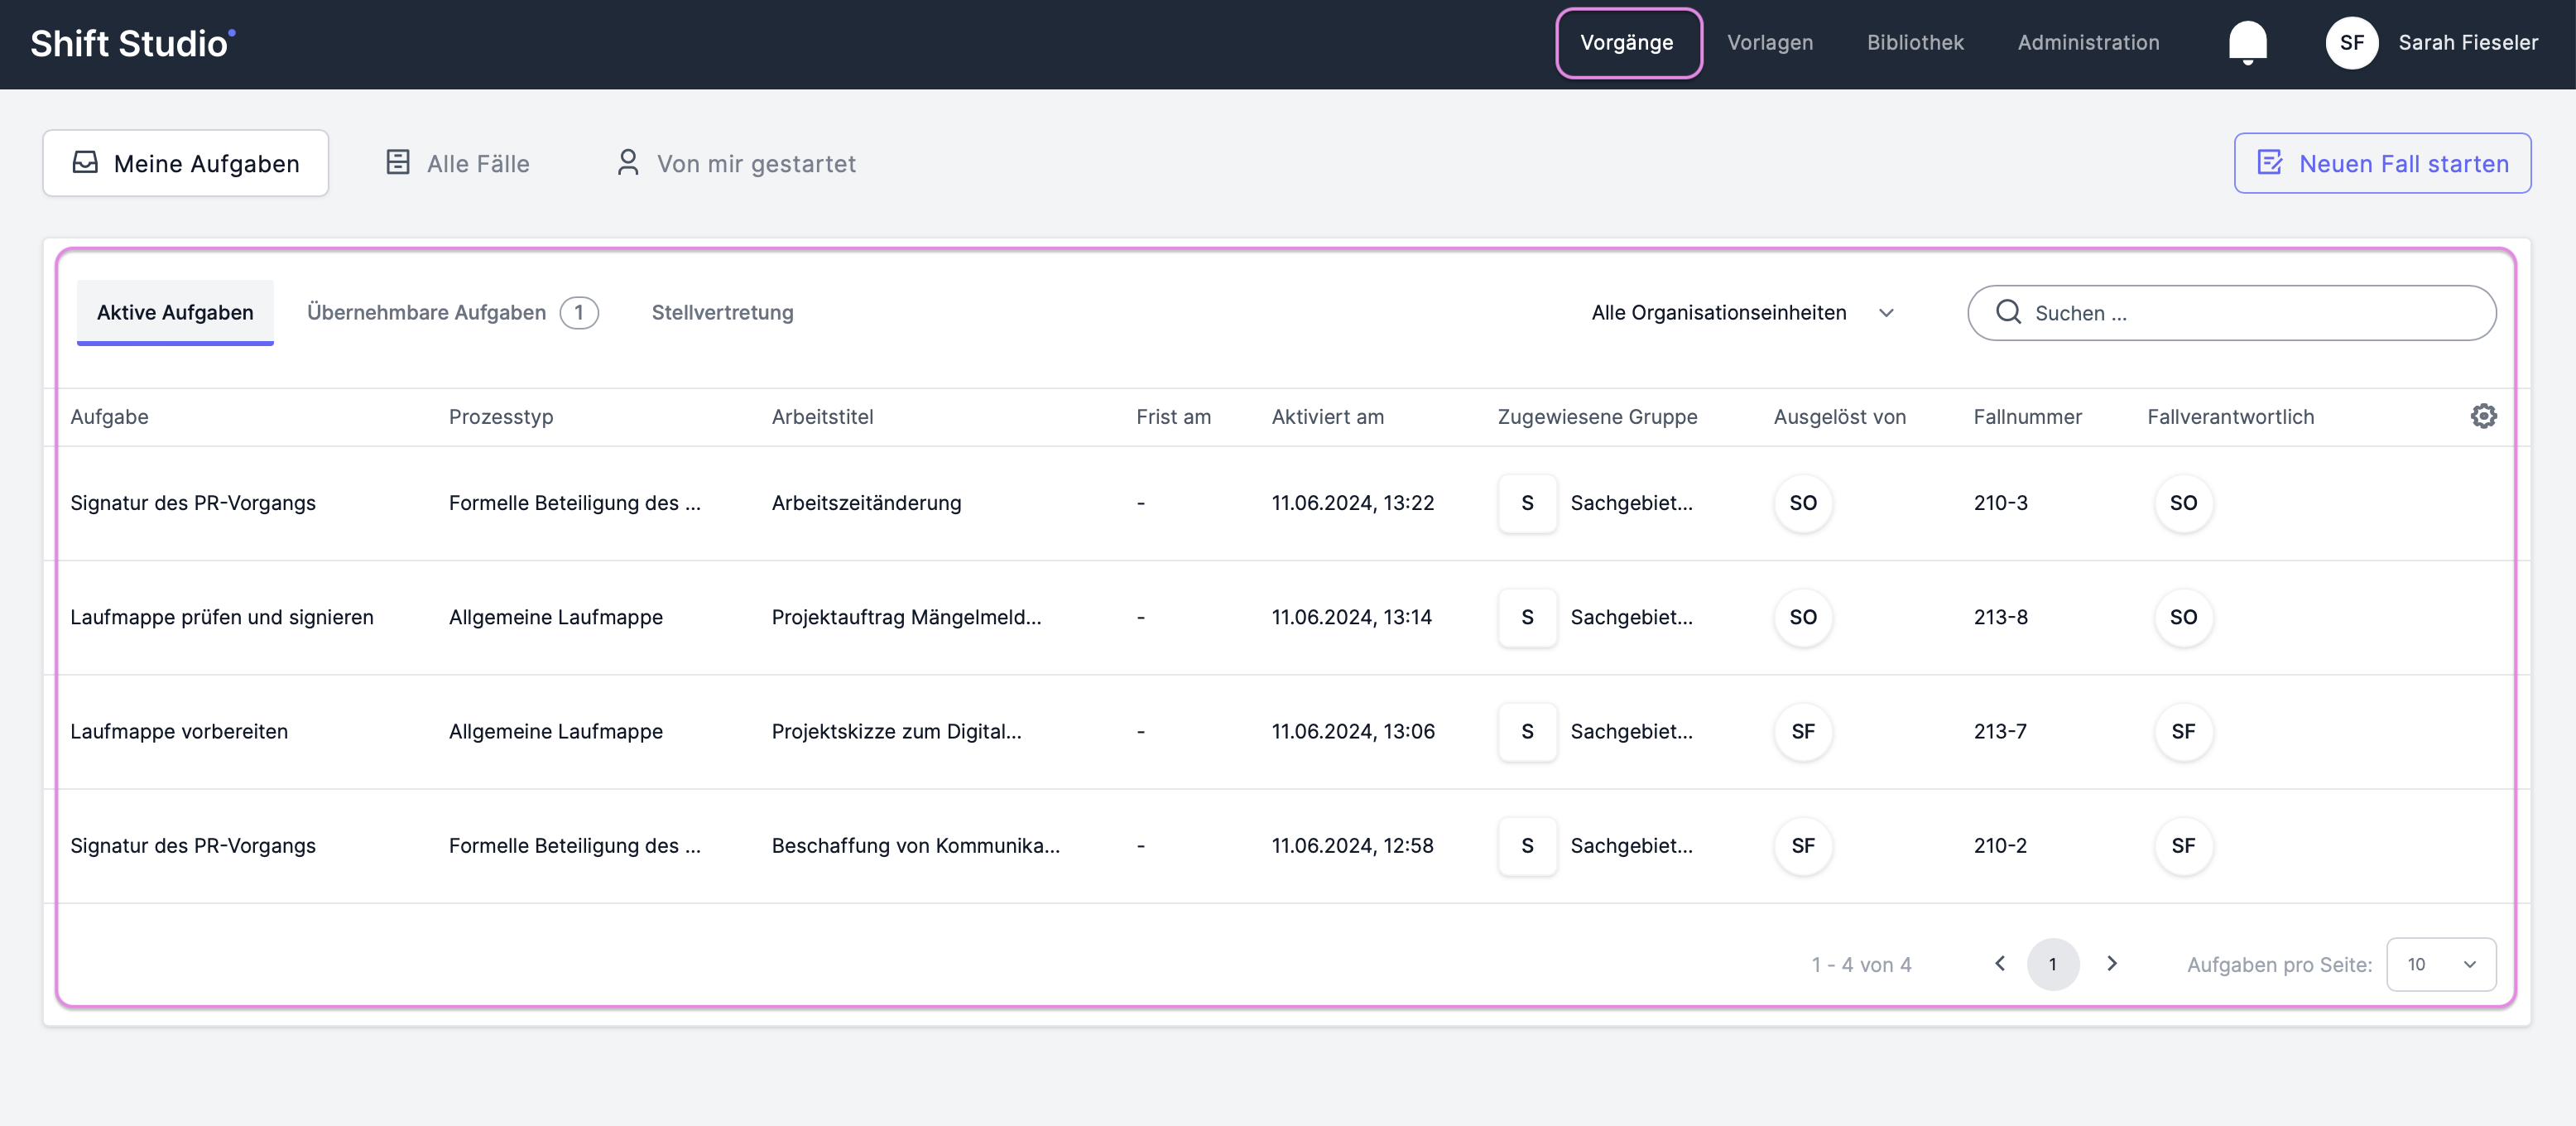Viewport: 2576px width, 1126px height.
Task: Click Fallnummer 210-3
Action: click(2000, 503)
